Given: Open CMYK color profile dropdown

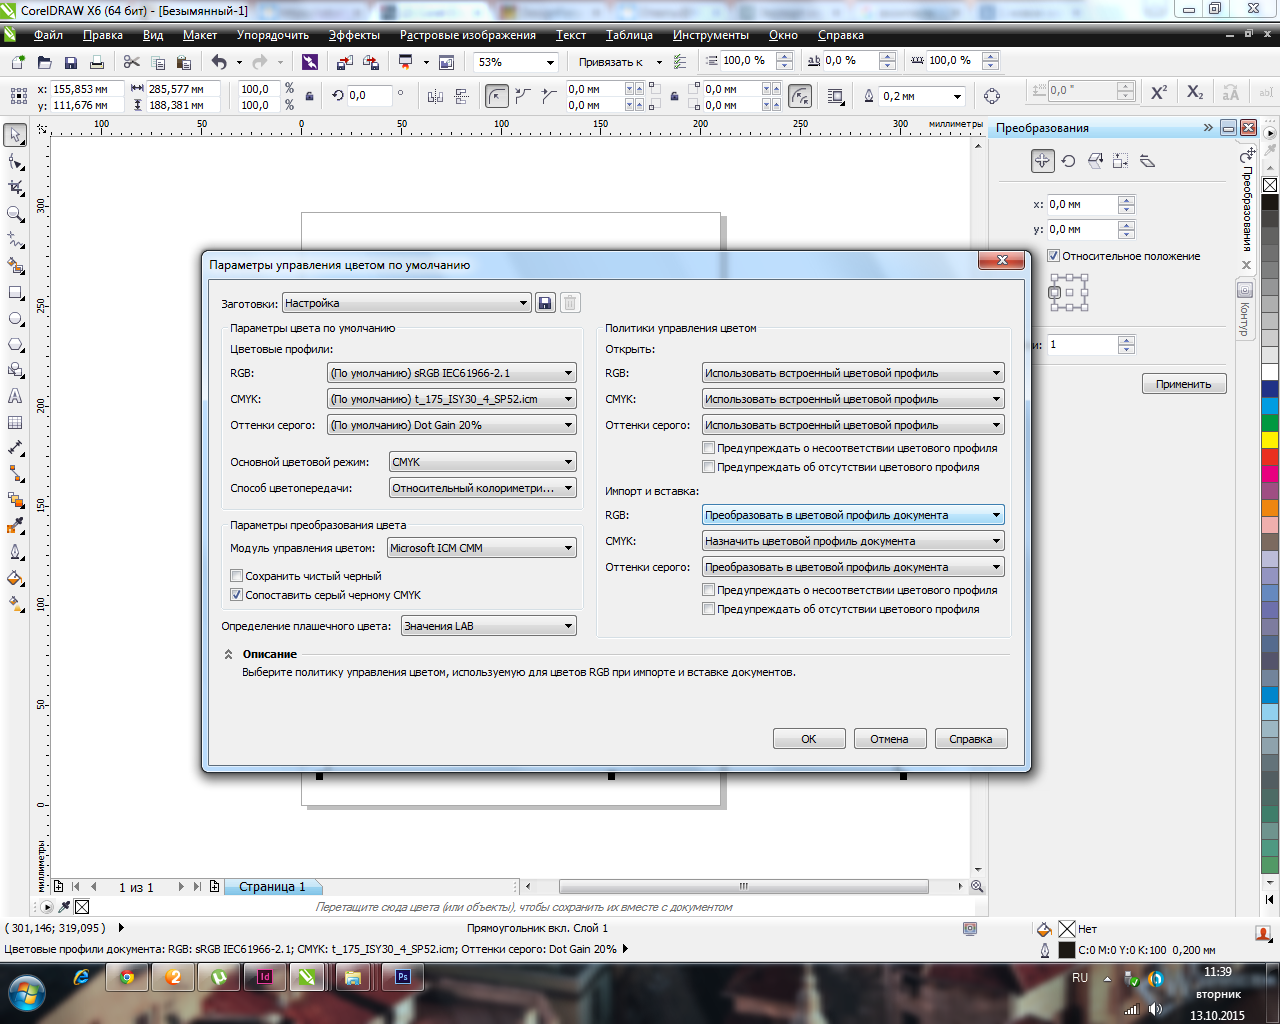Looking at the screenshot, I should click(x=452, y=399).
